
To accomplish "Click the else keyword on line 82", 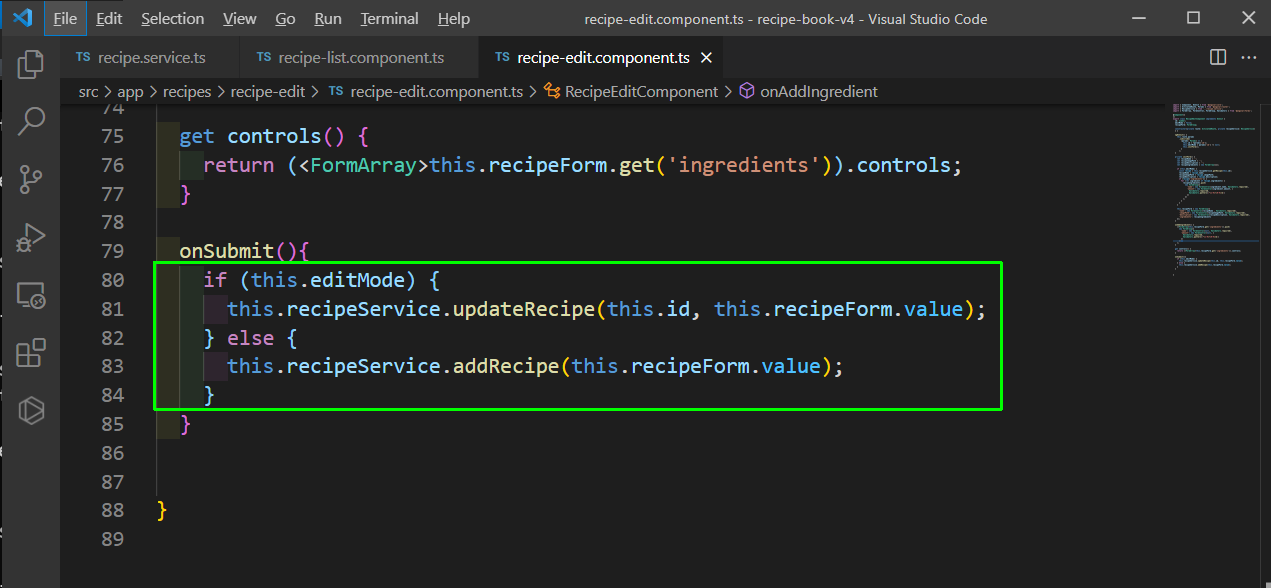I will 251,338.
